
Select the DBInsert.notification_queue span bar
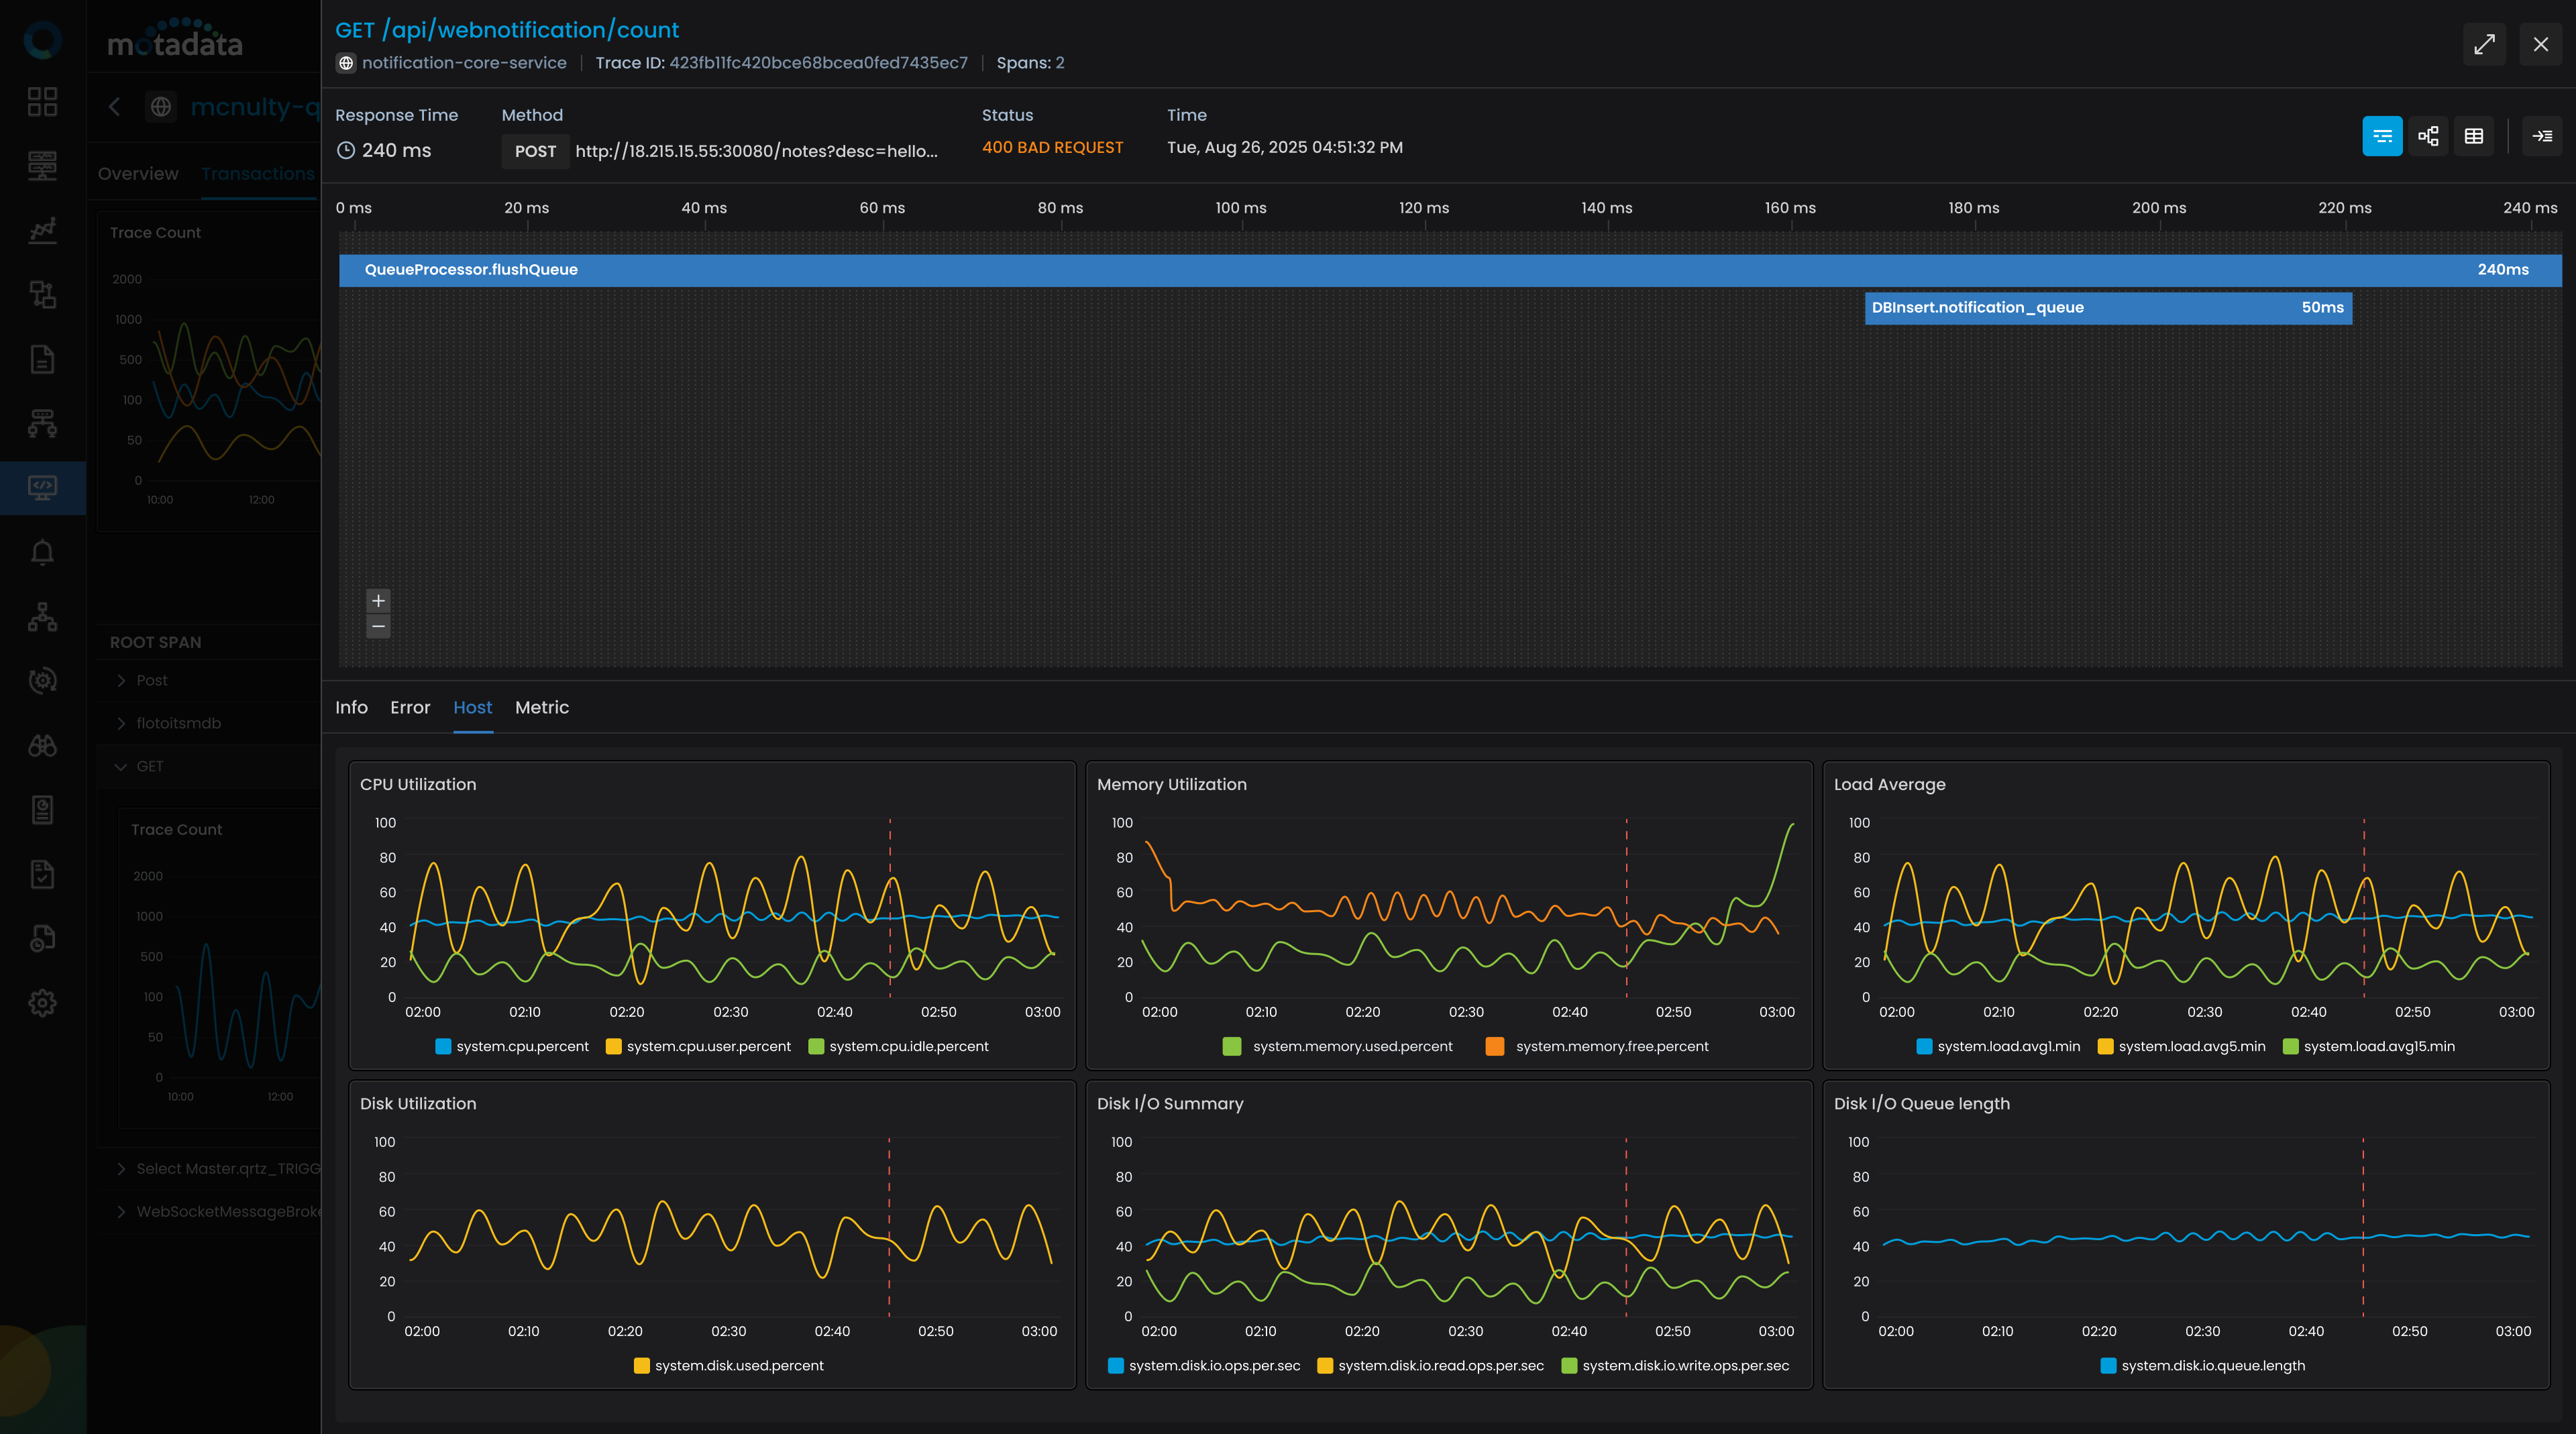[2107, 308]
